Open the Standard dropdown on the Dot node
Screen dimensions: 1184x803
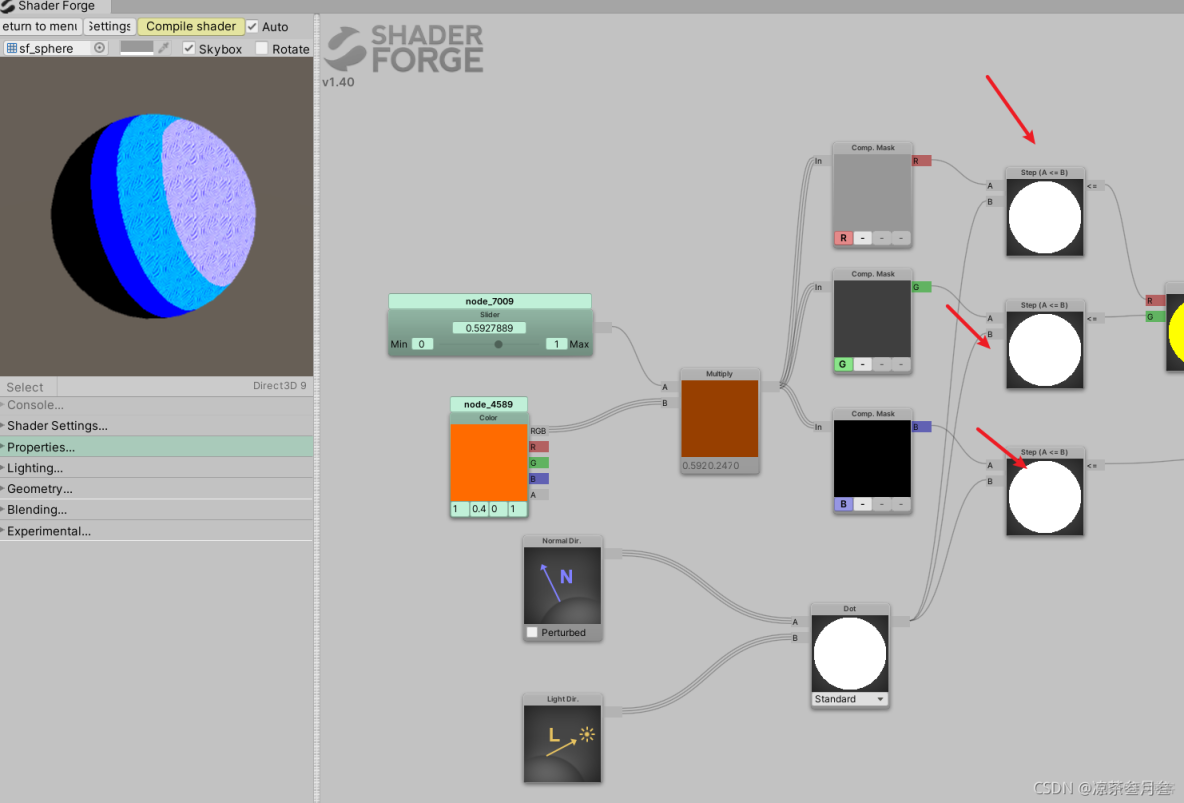(x=849, y=699)
